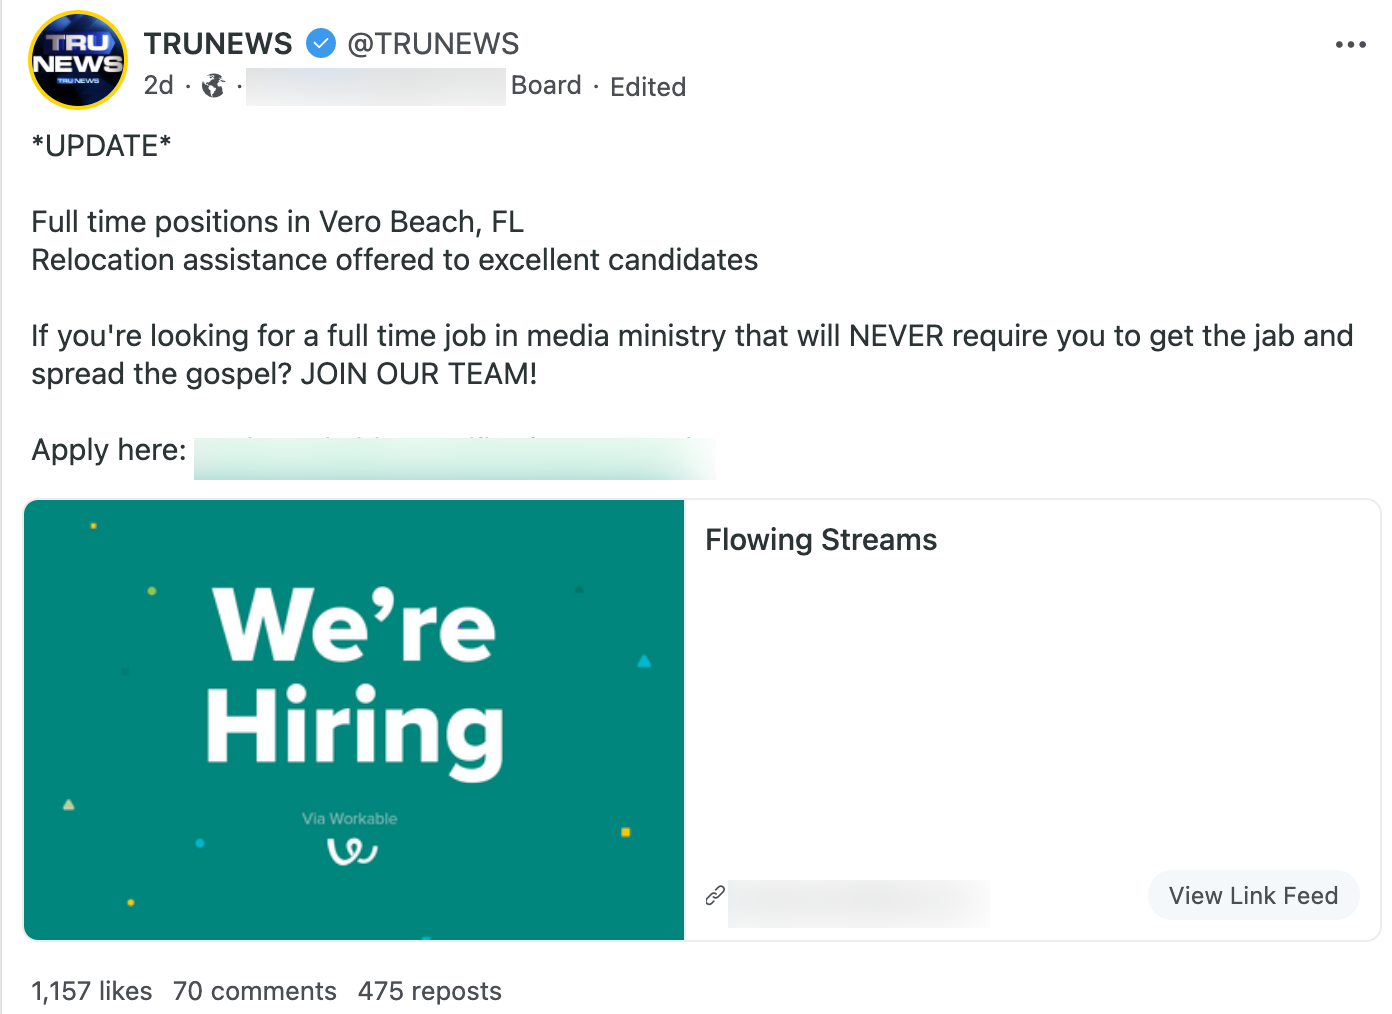Open the three-dot post options menu

tap(1350, 45)
